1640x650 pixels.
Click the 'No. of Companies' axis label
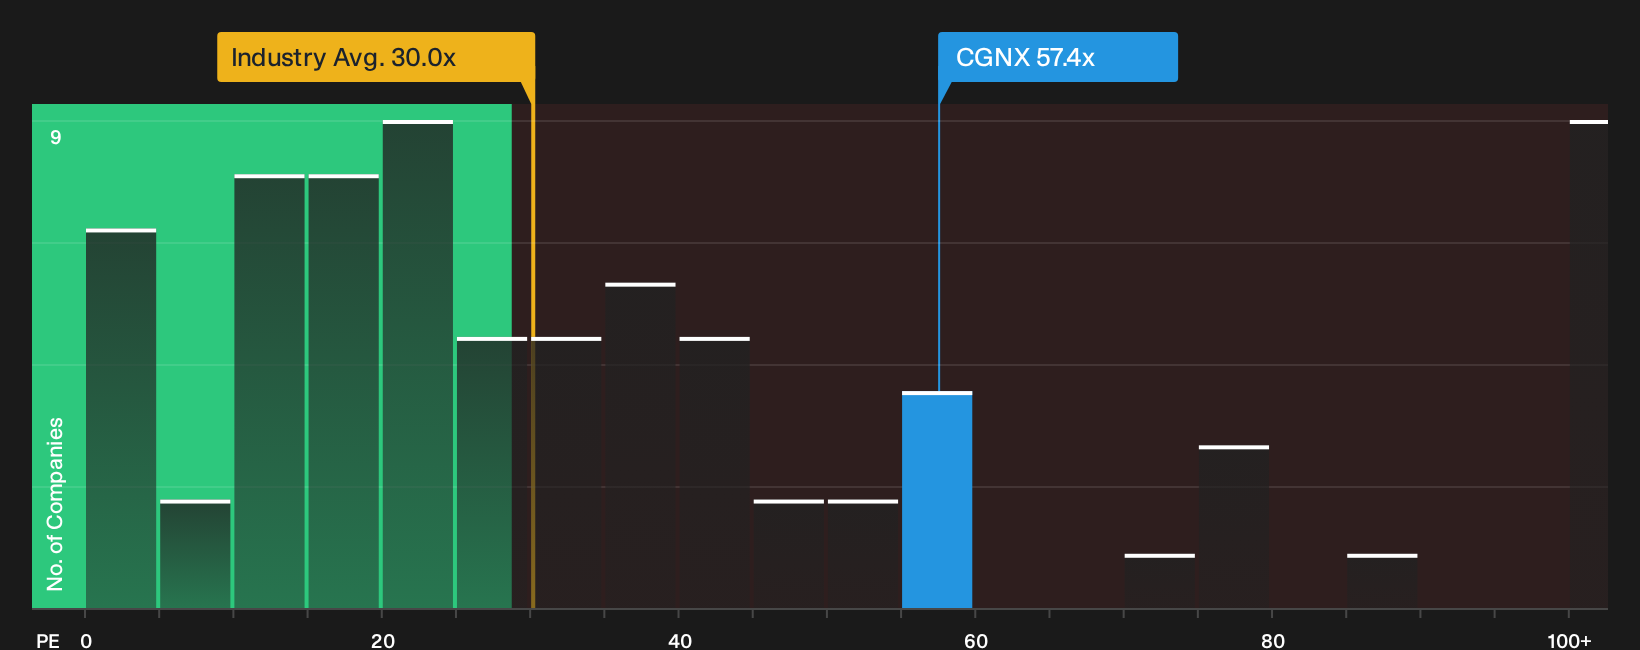pos(55,504)
